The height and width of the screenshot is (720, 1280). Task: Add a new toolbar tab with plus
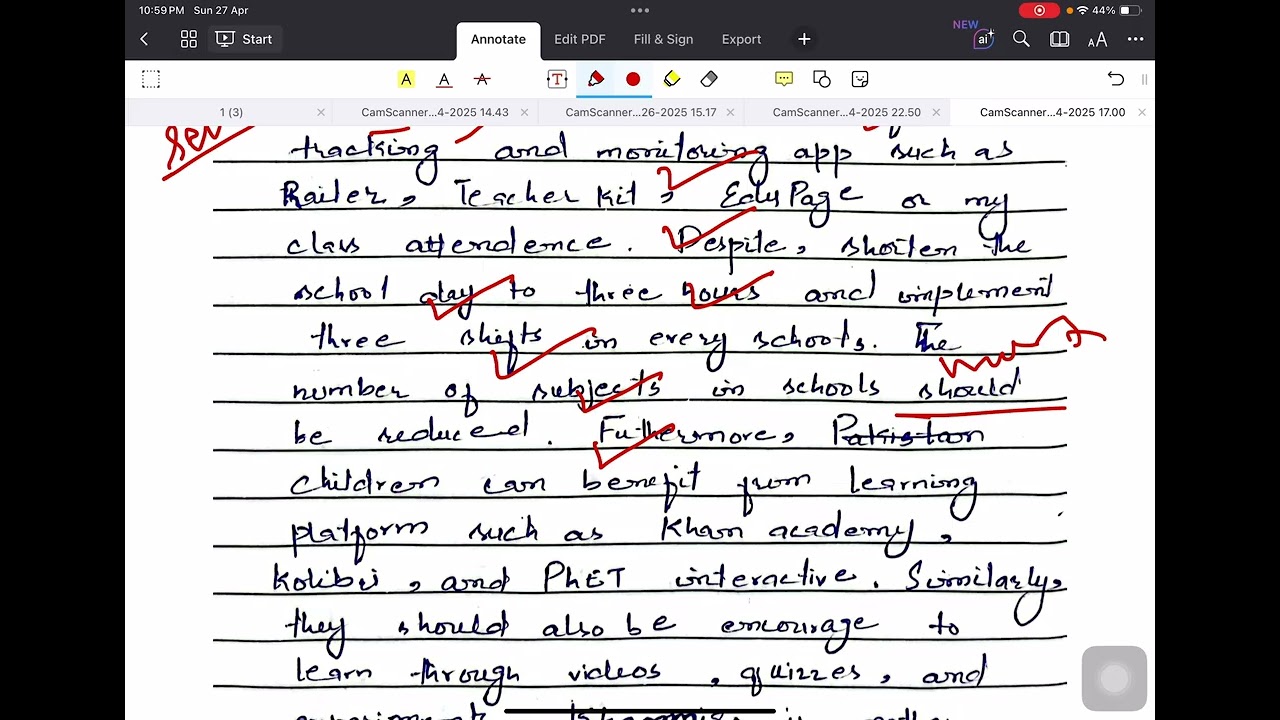(804, 39)
